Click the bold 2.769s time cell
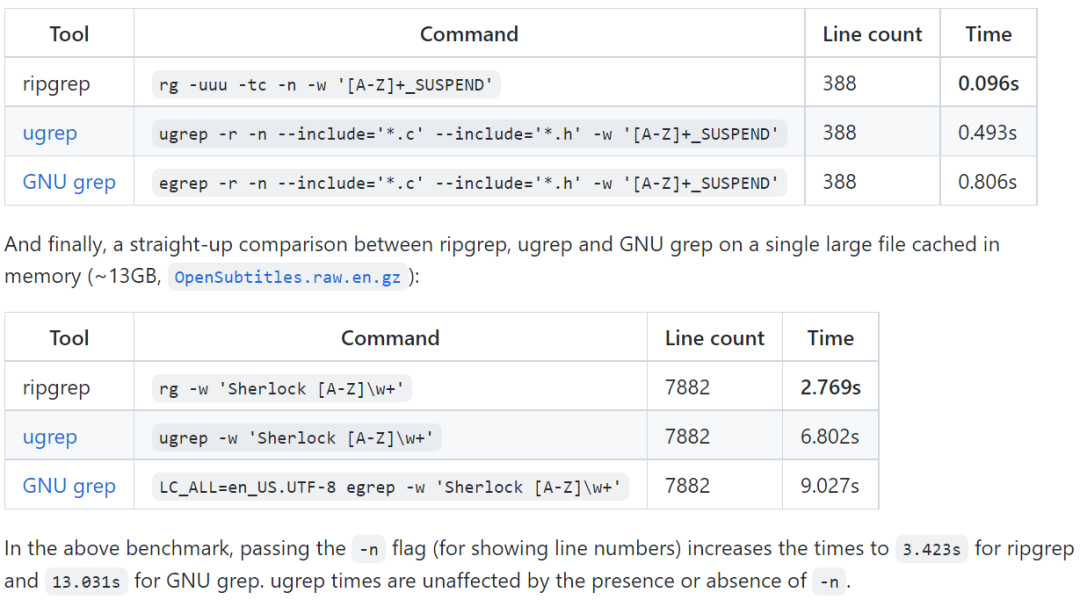1080x607 pixels. pyautogui.click(x=831, y=387)
